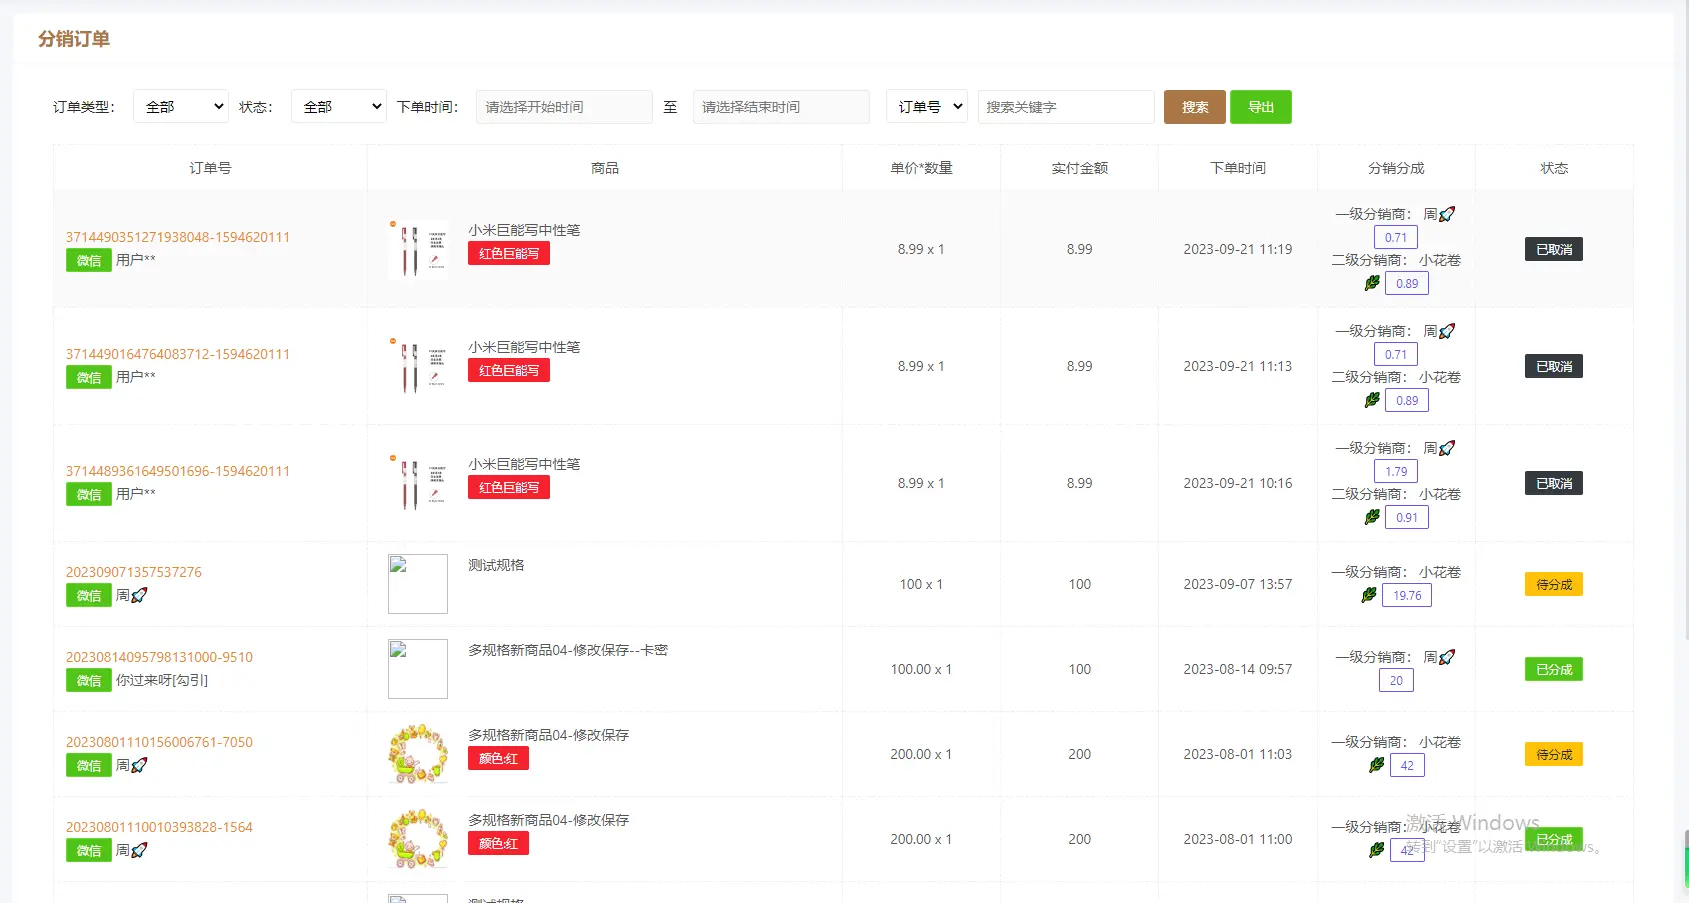
Task: Click the 待分成 status badge for 2023-09-07 order
Action: tap(1553, 584)
